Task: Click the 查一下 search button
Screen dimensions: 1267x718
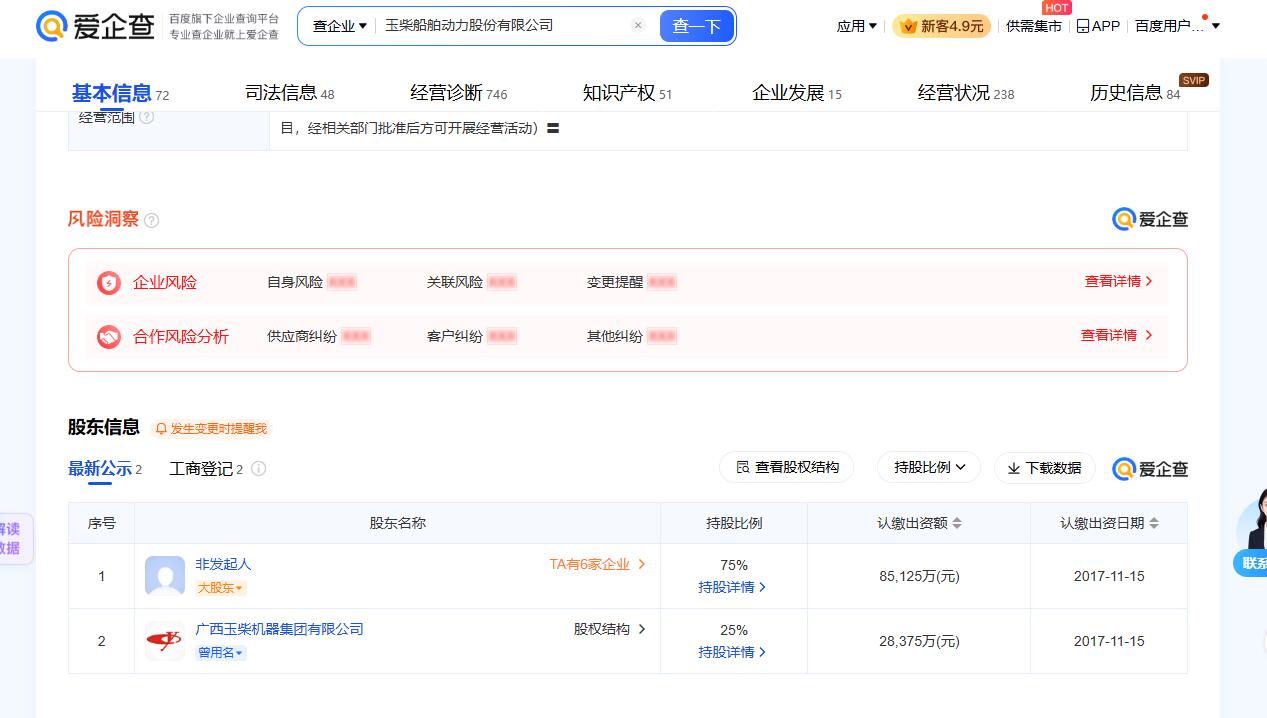Action: [697, 26]
